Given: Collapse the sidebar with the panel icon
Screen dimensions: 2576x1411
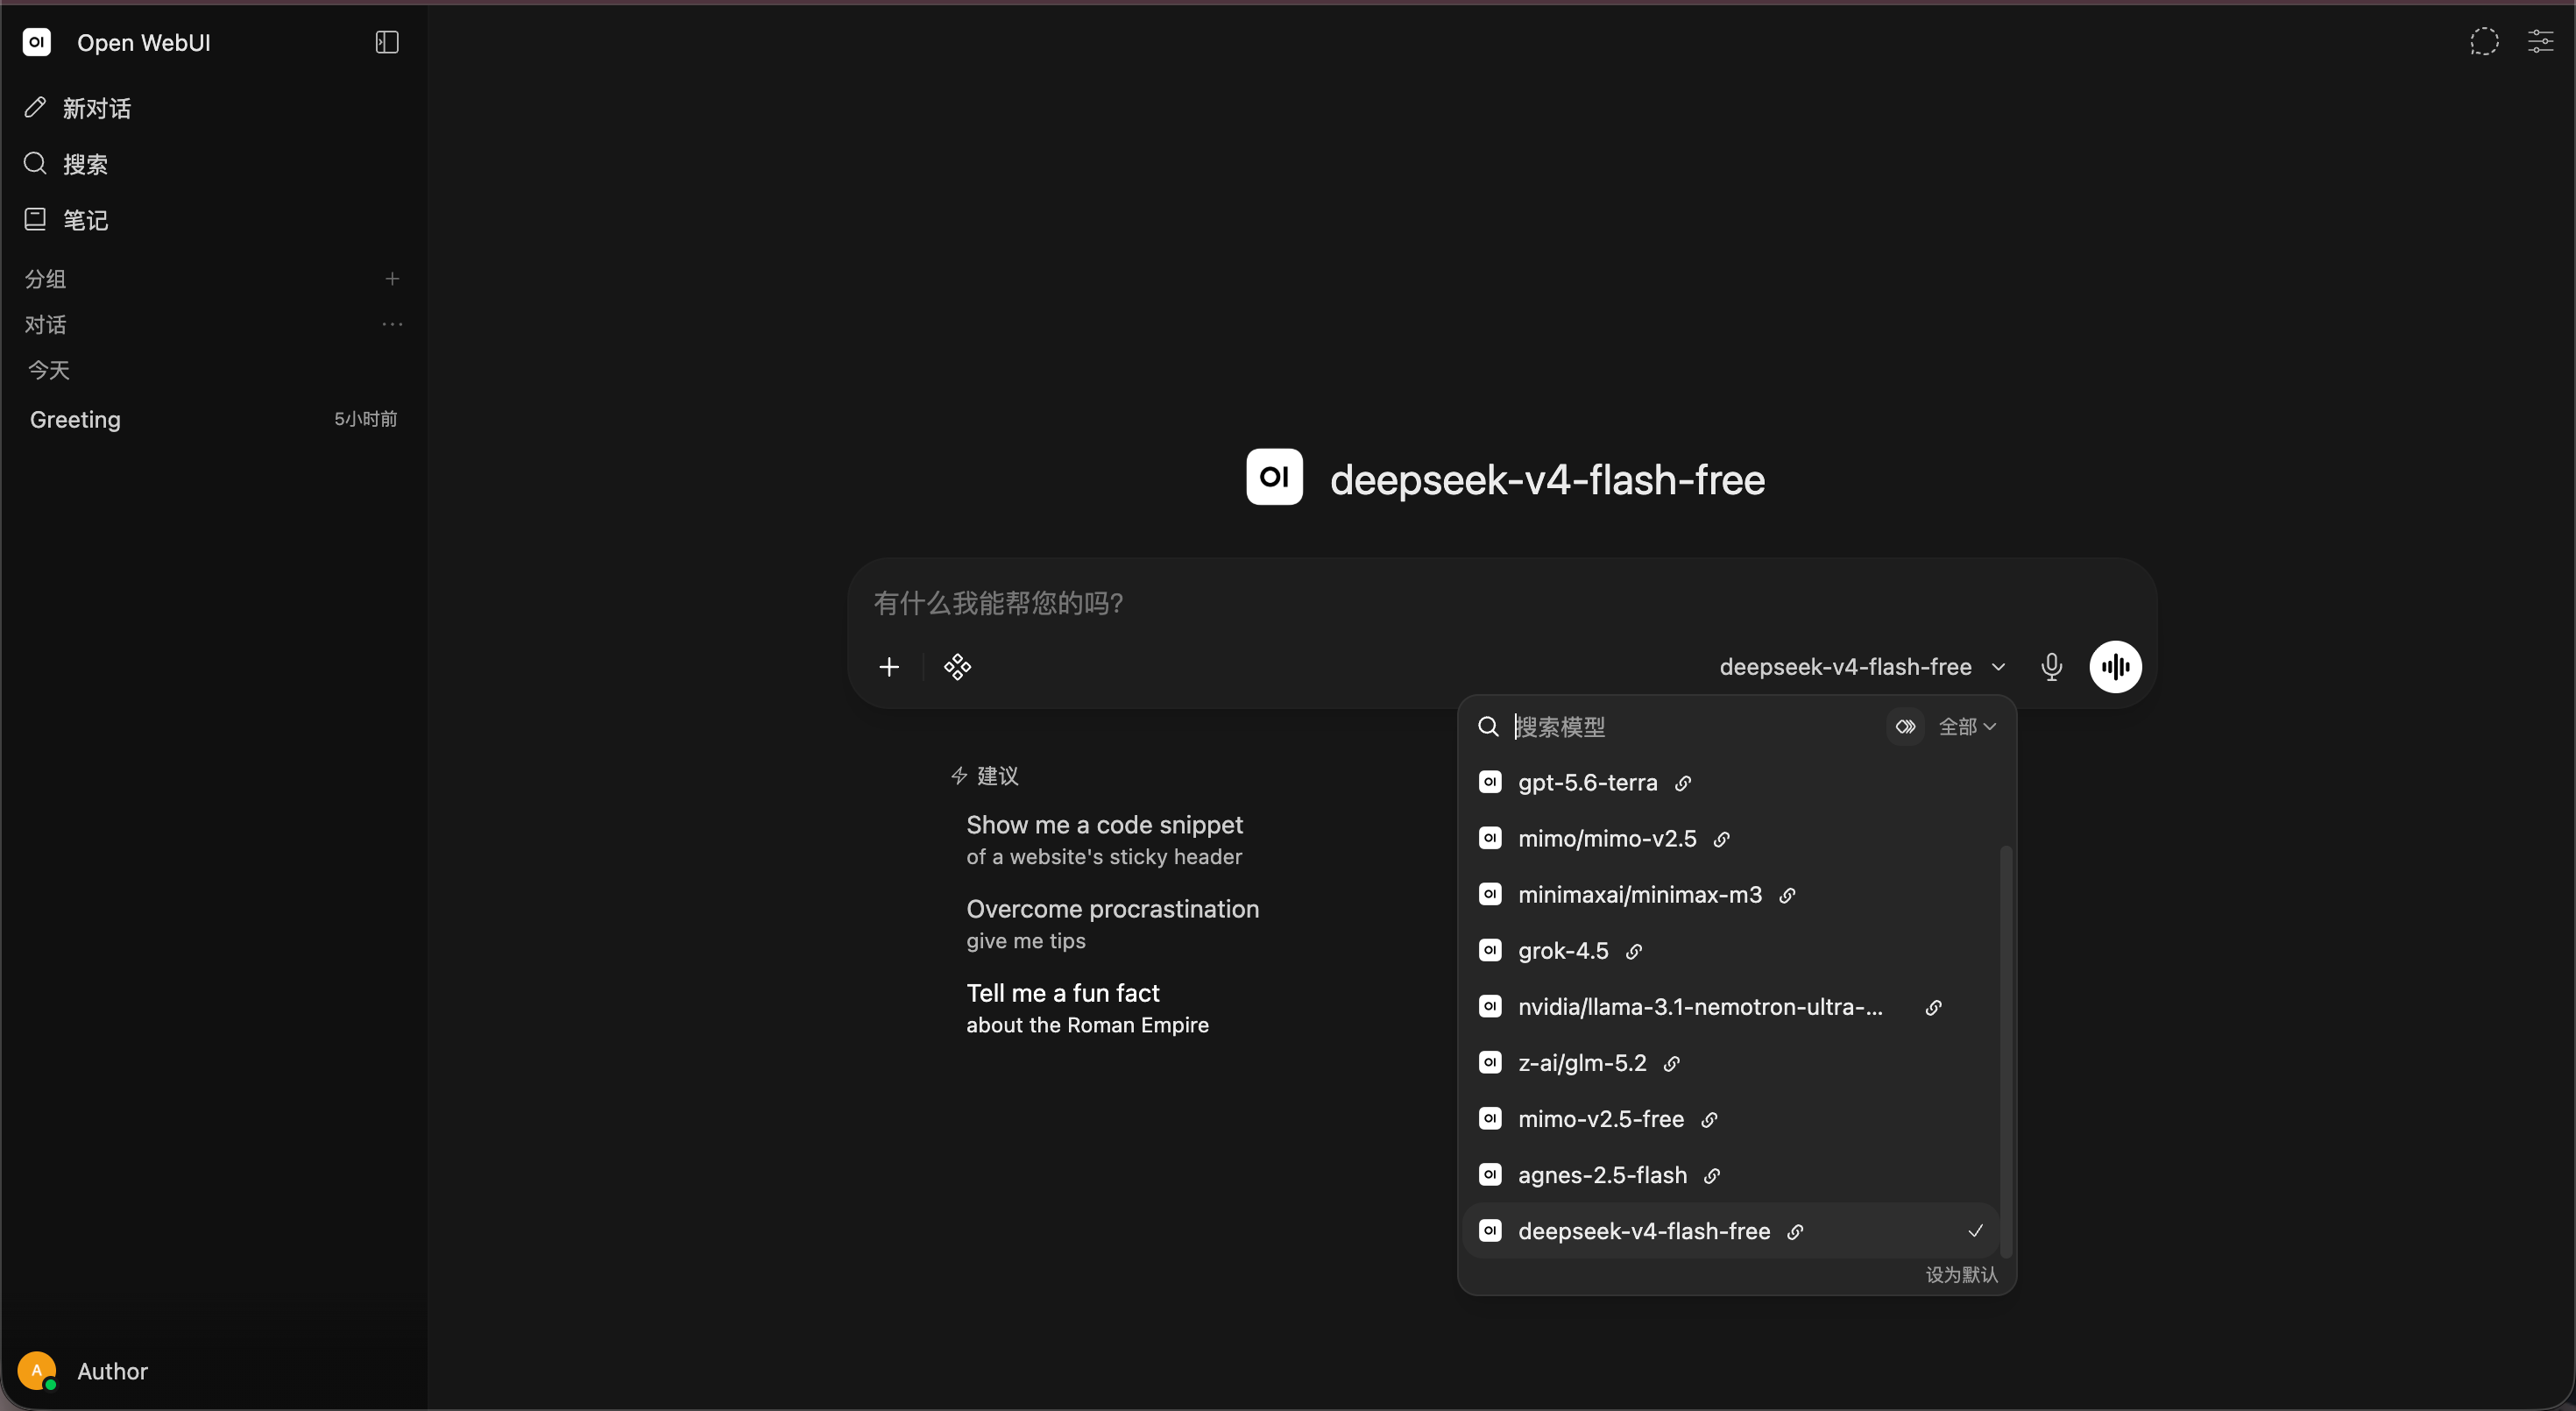Looking at the screenshot, I should pos(387,42).
